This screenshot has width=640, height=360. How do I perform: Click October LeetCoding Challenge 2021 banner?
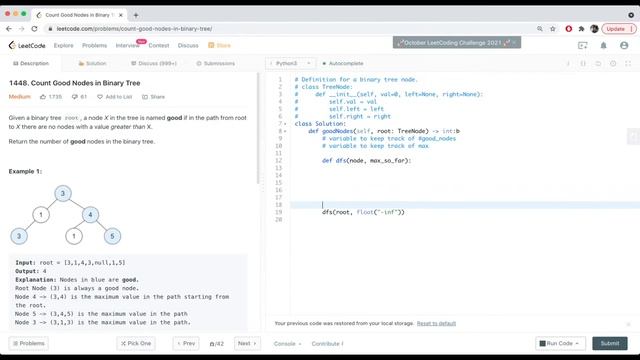[457, 42]
